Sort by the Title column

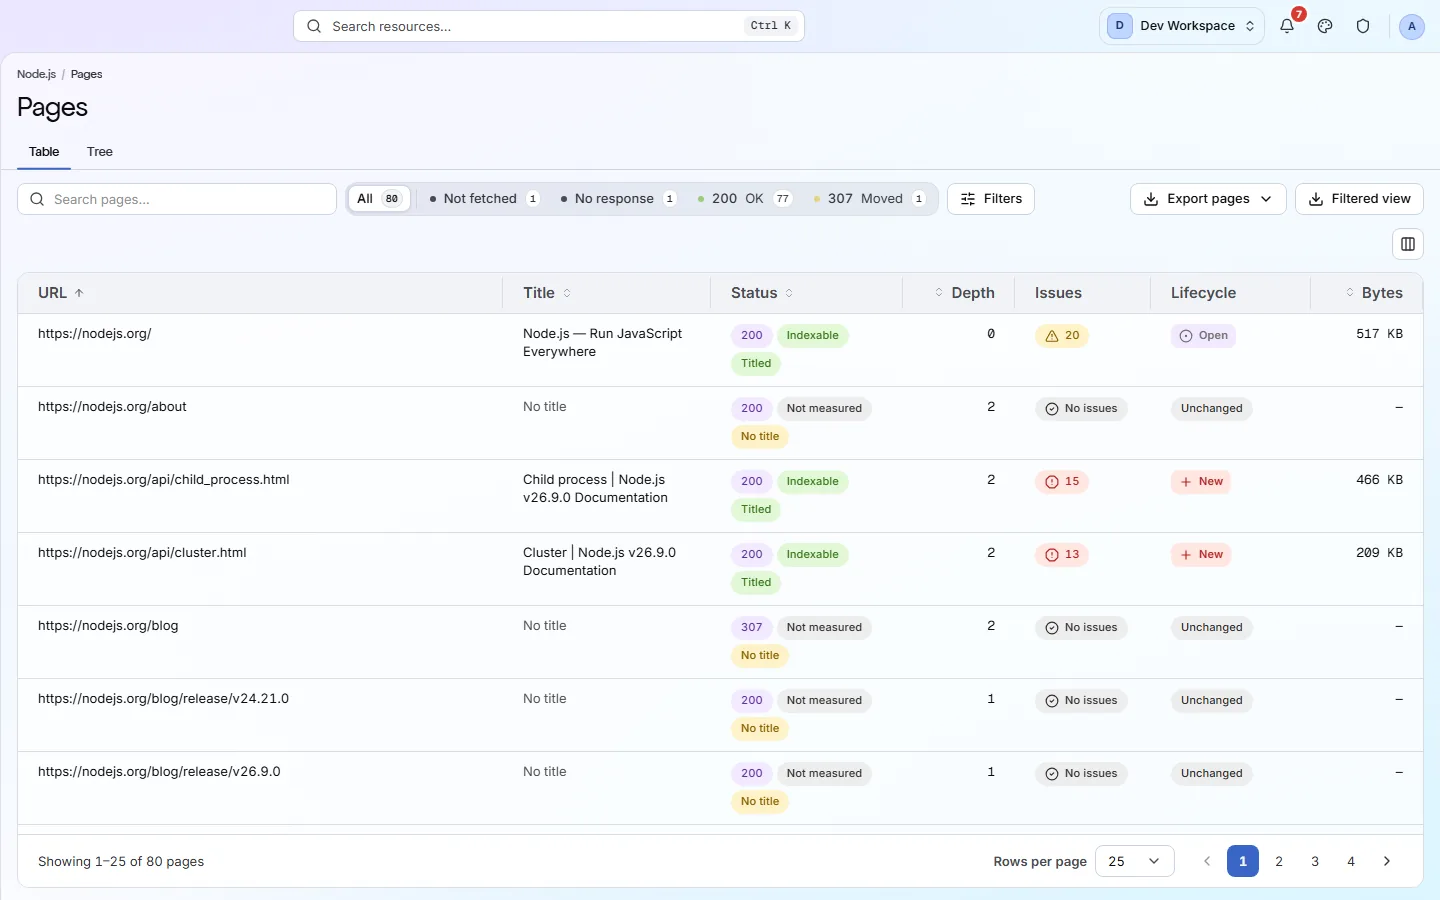point(547,293)
